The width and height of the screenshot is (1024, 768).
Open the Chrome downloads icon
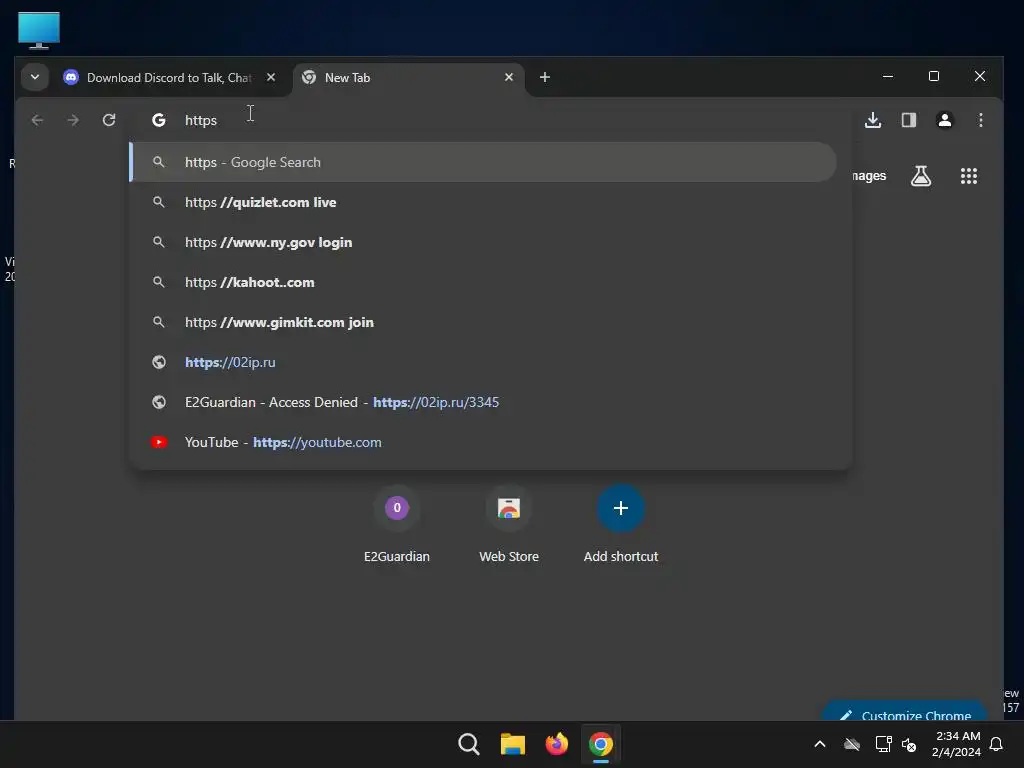coord(873,120)
